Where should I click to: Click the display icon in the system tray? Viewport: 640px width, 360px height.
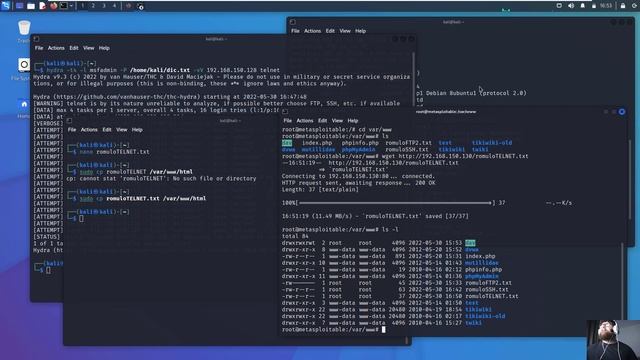[559, 6]
